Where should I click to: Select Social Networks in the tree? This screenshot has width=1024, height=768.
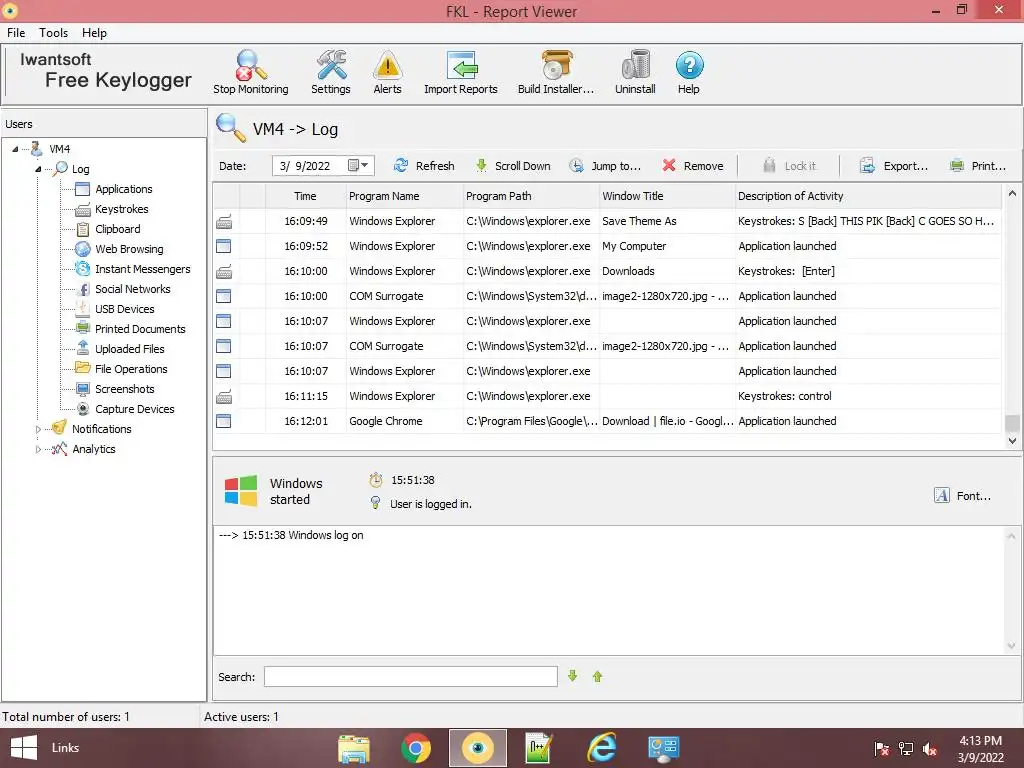tap(133, 289)
